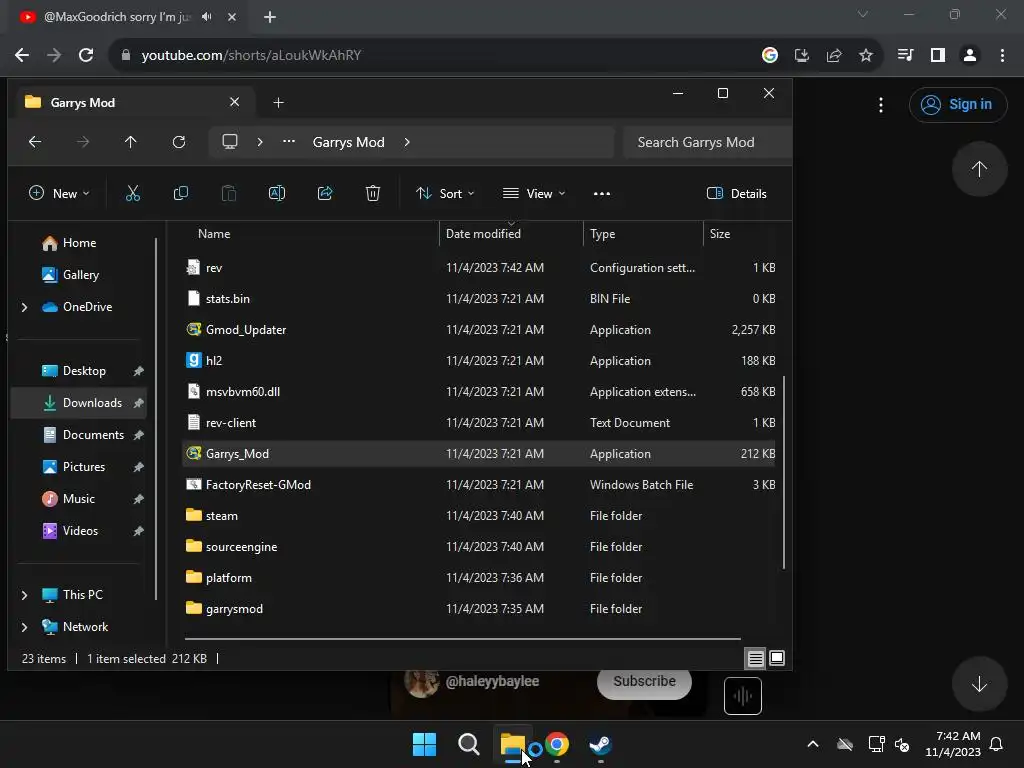The width and height of the screenshot is (1024, 768).
Task: Open the See more ellipsis in Explorer toolbar
Action: (601, 193)
